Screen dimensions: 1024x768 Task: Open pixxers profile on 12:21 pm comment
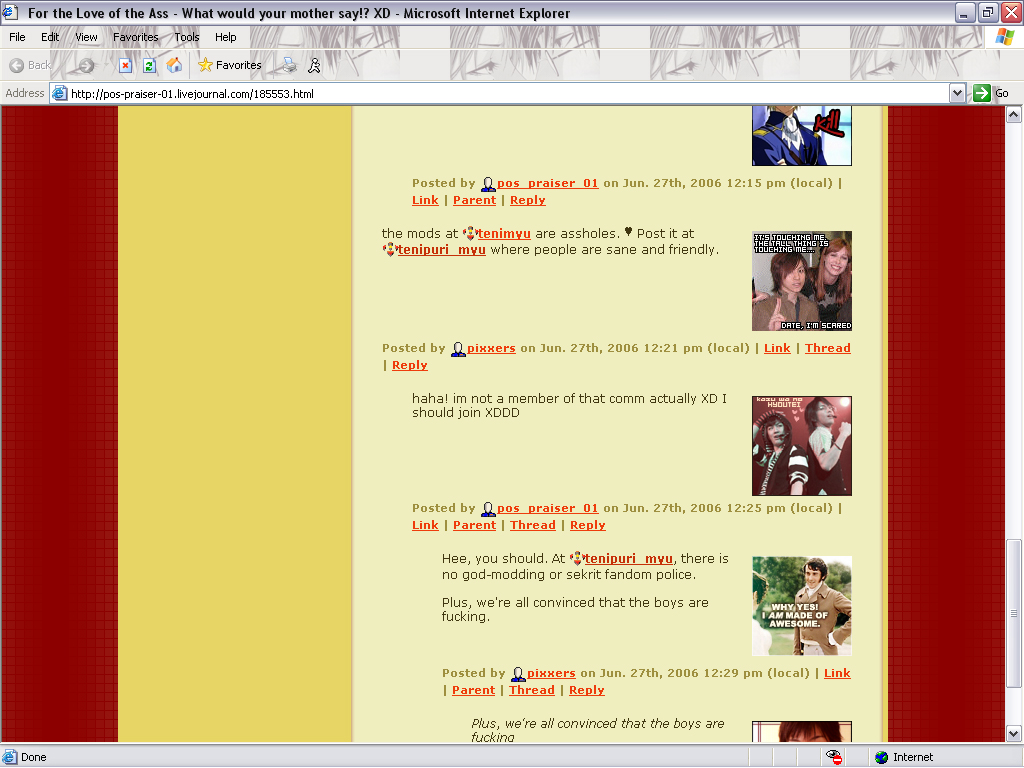coord(491,349)
